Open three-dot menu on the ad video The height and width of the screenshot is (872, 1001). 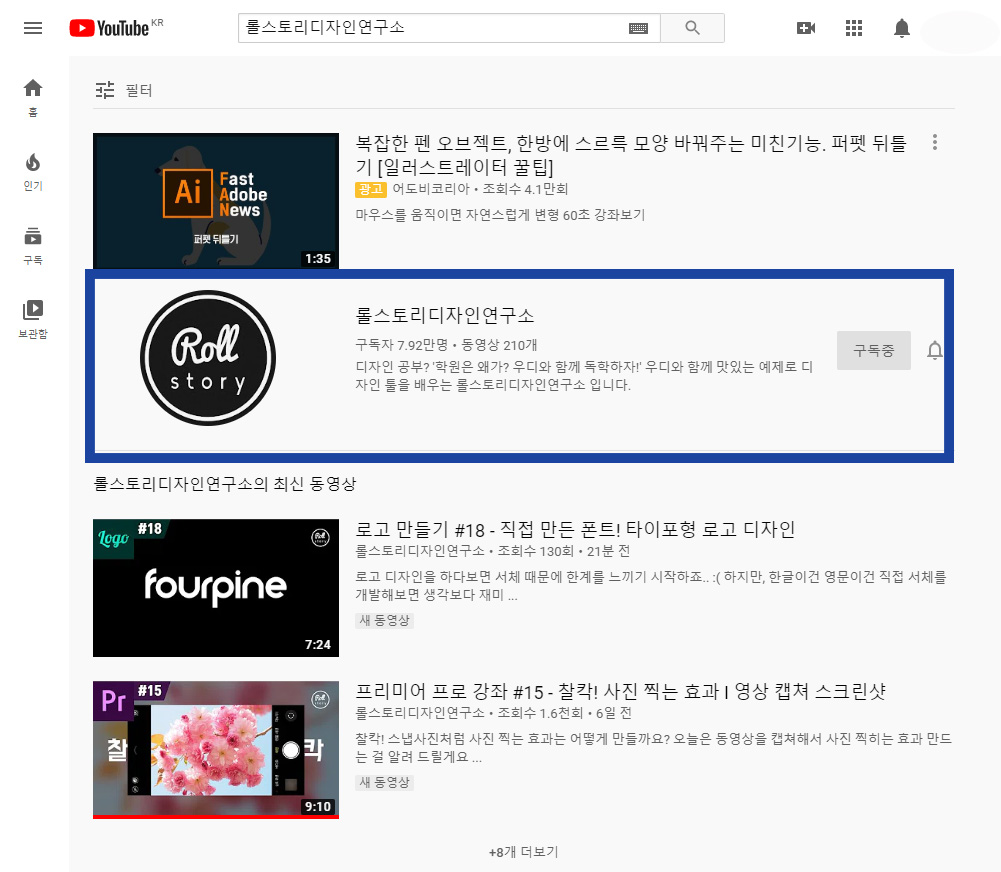tap(935, 142)
